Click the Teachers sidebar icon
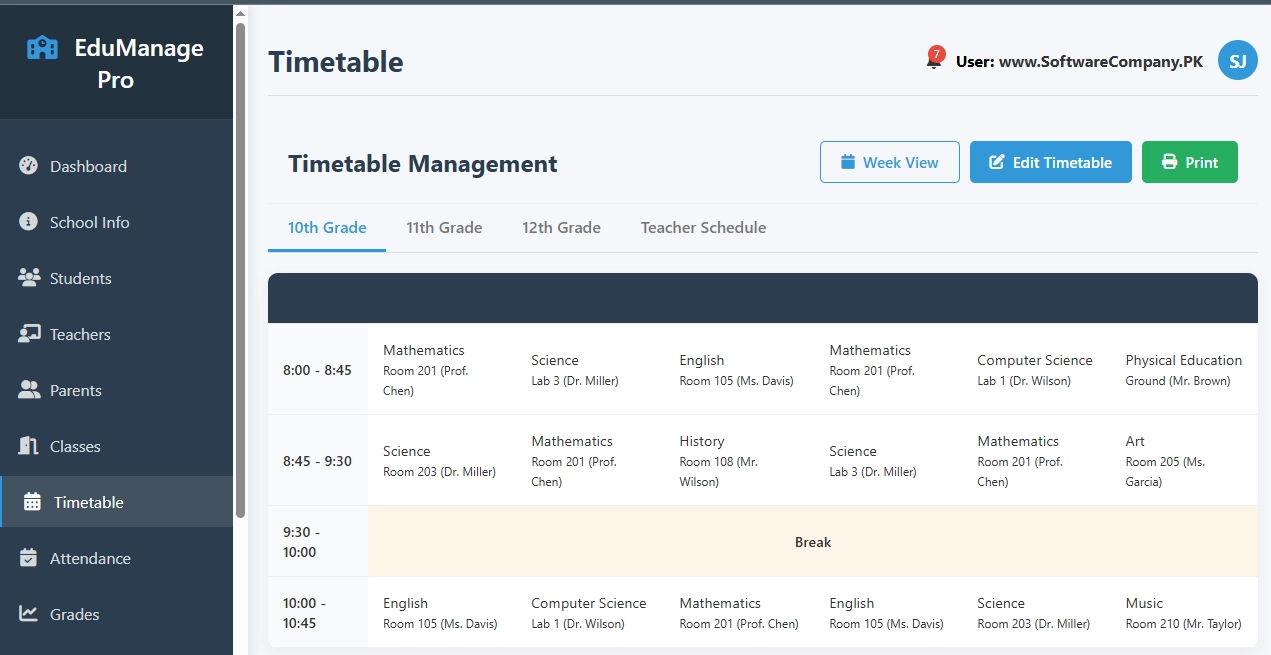This screenshot has height=655, width=1271. click(29, 334)
